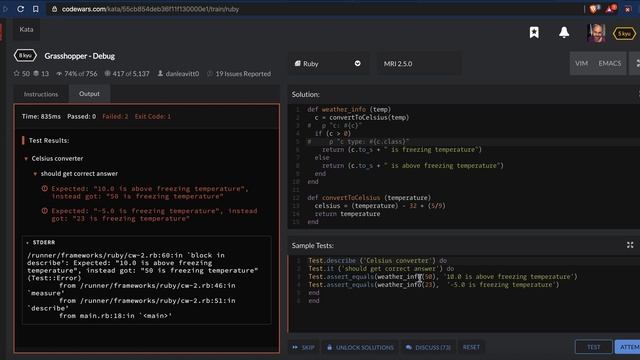This screenshot has height=360, width=640.
Task: Open the Grasshopper - Debug kata title
Action: (x=80, y=56)
